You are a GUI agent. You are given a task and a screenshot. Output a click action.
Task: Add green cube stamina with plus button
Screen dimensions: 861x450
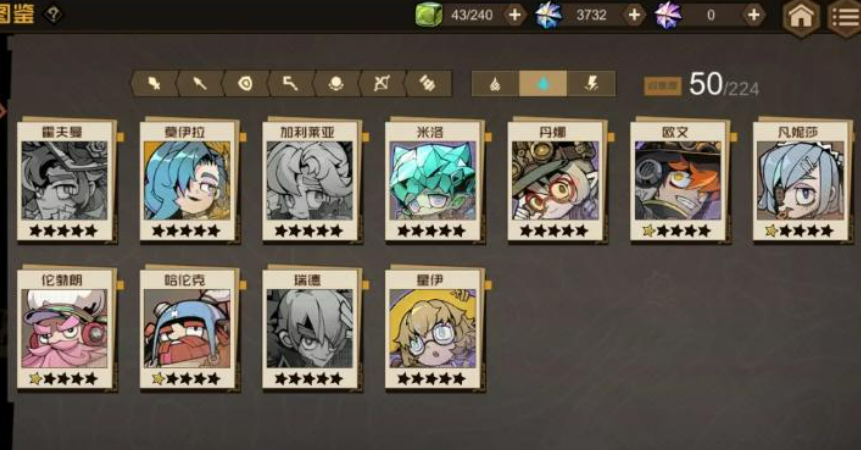coord(515,15)
